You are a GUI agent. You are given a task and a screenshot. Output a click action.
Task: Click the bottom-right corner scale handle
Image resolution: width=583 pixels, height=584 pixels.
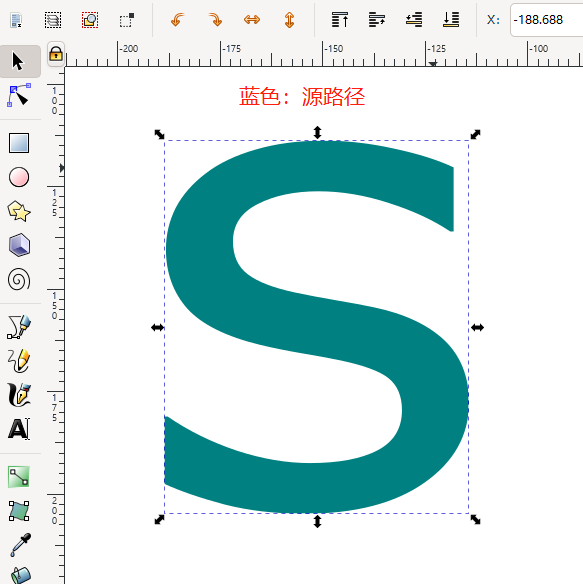coord(475,519)
